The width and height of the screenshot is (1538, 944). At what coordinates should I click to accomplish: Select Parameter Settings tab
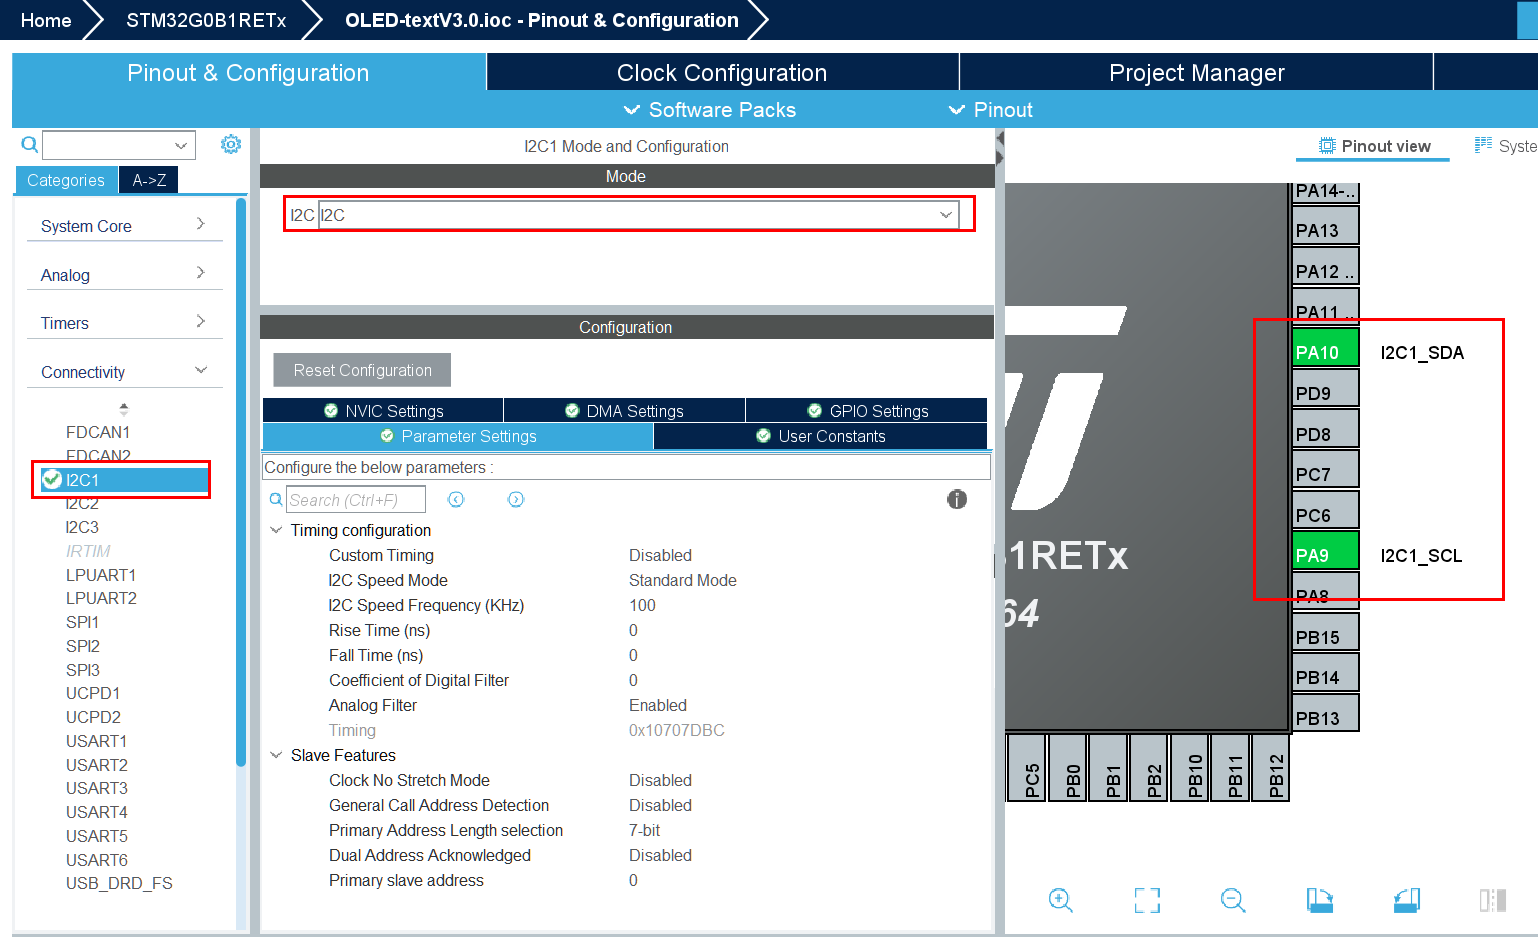(x=458, y=436)
